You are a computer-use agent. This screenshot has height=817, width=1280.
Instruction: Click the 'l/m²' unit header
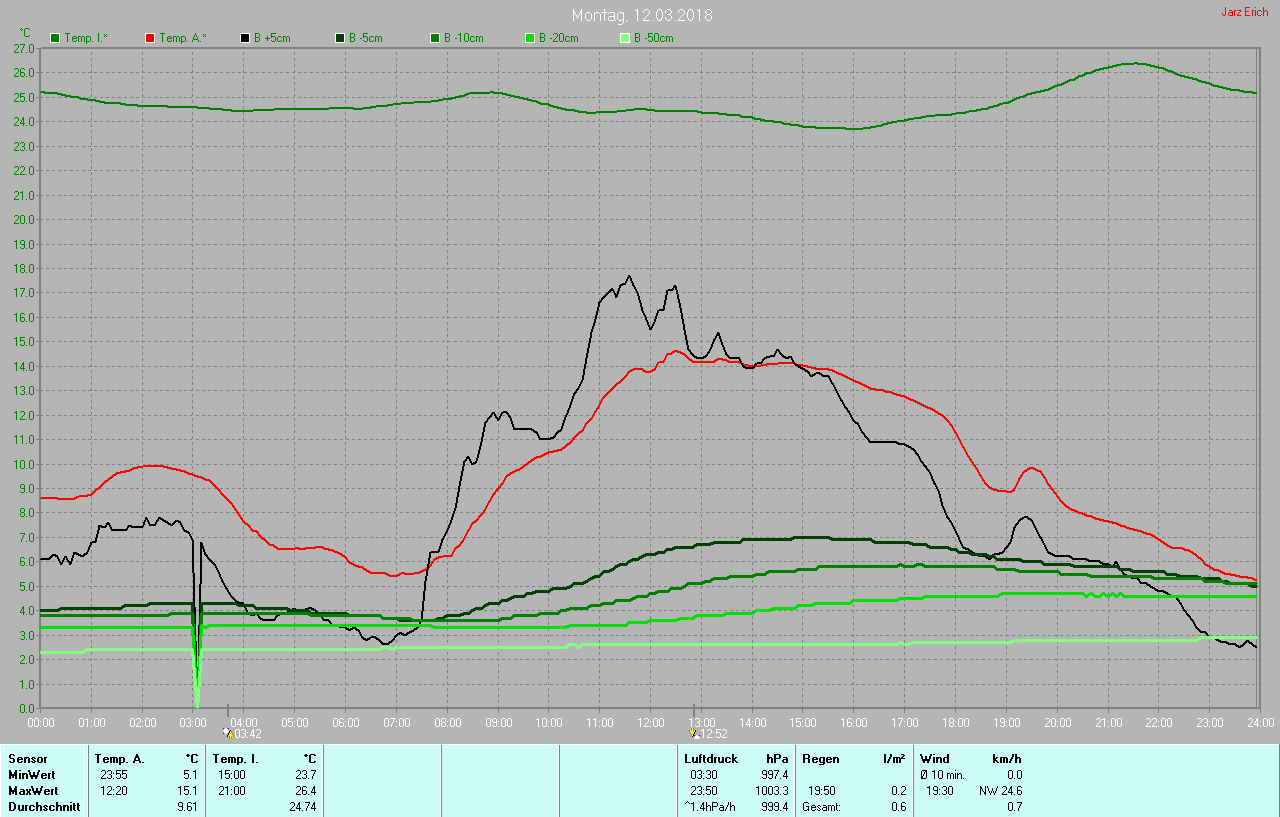893,759
